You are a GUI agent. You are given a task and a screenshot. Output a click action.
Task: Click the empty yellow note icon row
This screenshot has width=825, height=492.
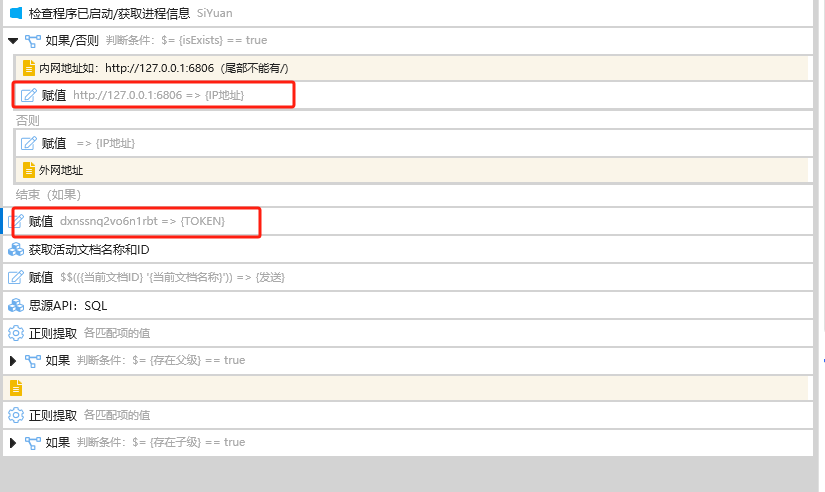tap(16, 388)
